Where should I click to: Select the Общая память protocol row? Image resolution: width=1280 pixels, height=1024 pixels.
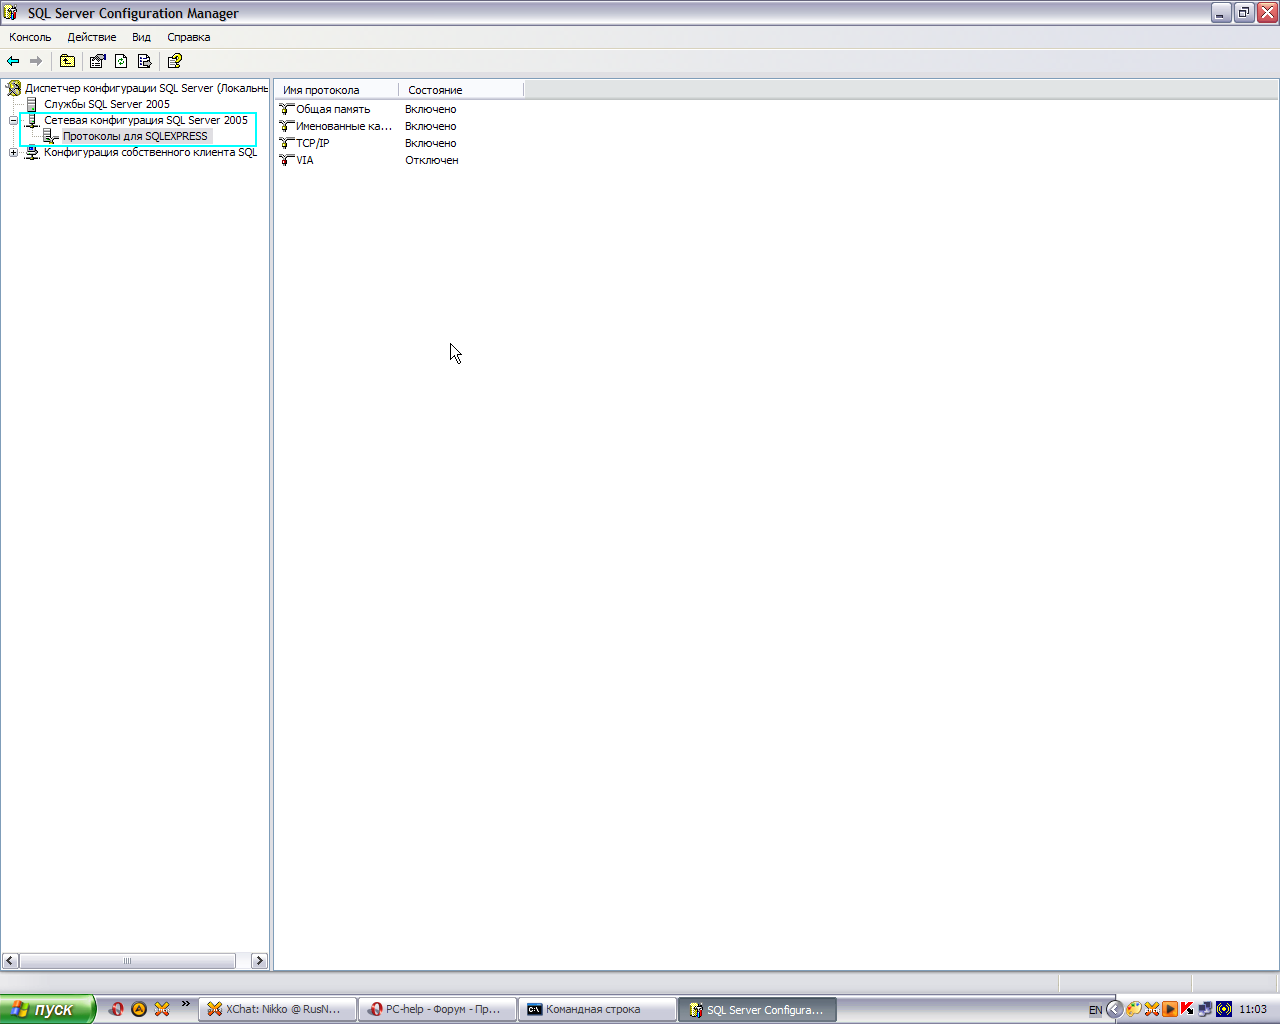[x=333, y=109]
